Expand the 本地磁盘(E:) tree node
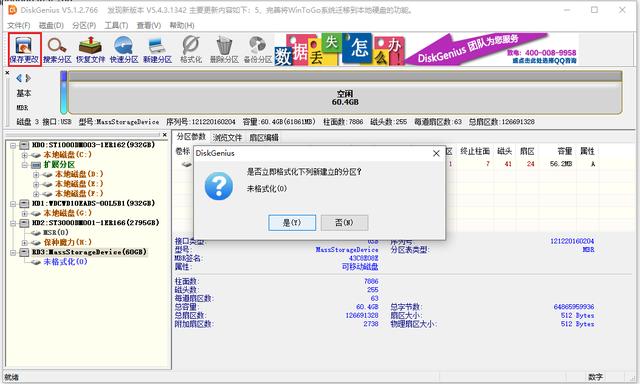The width and height of the screenshot is (640, 384). (x=36, y=184)
